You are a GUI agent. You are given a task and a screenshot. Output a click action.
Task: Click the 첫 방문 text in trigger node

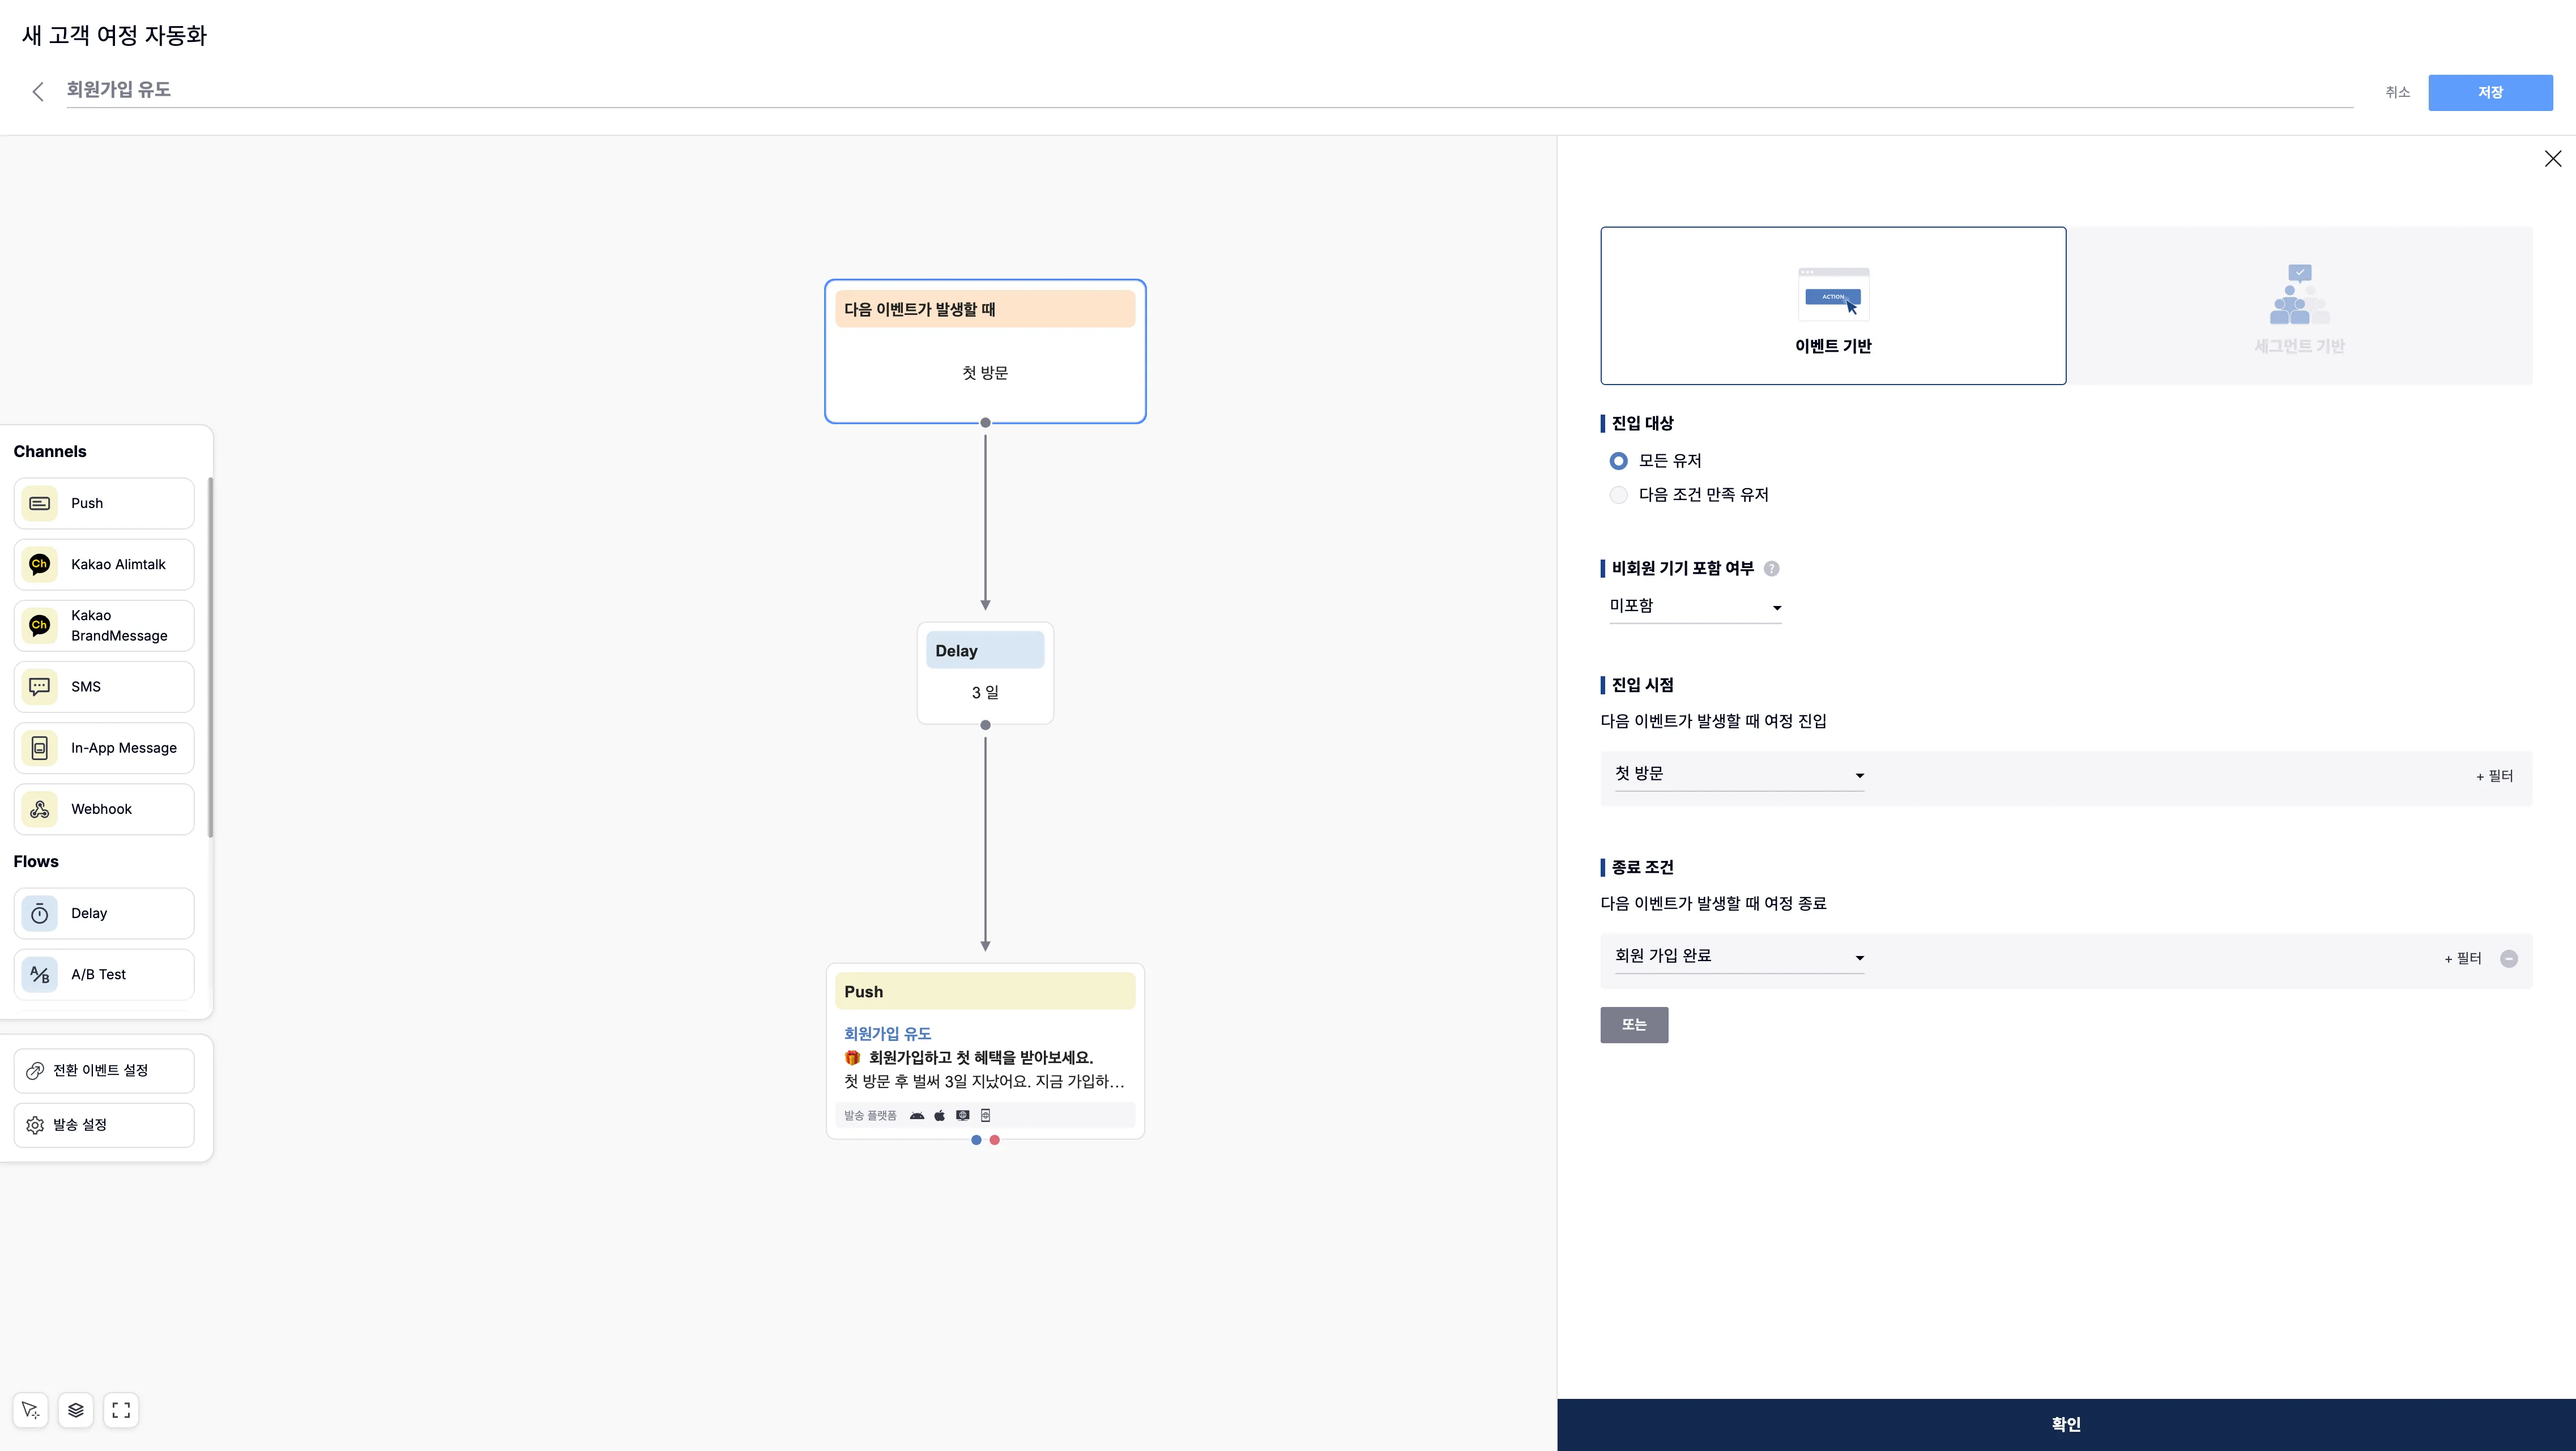point(985,373)
